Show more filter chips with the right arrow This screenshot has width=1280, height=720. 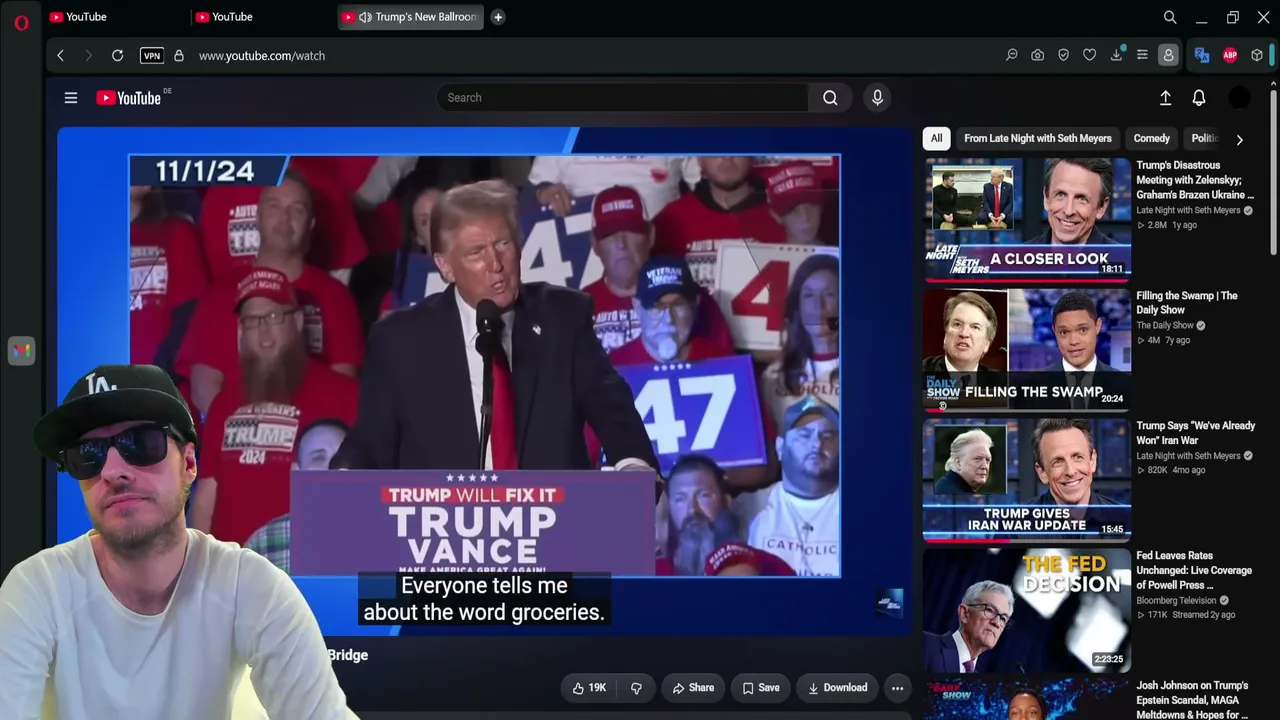click(x=1239, y=139)
